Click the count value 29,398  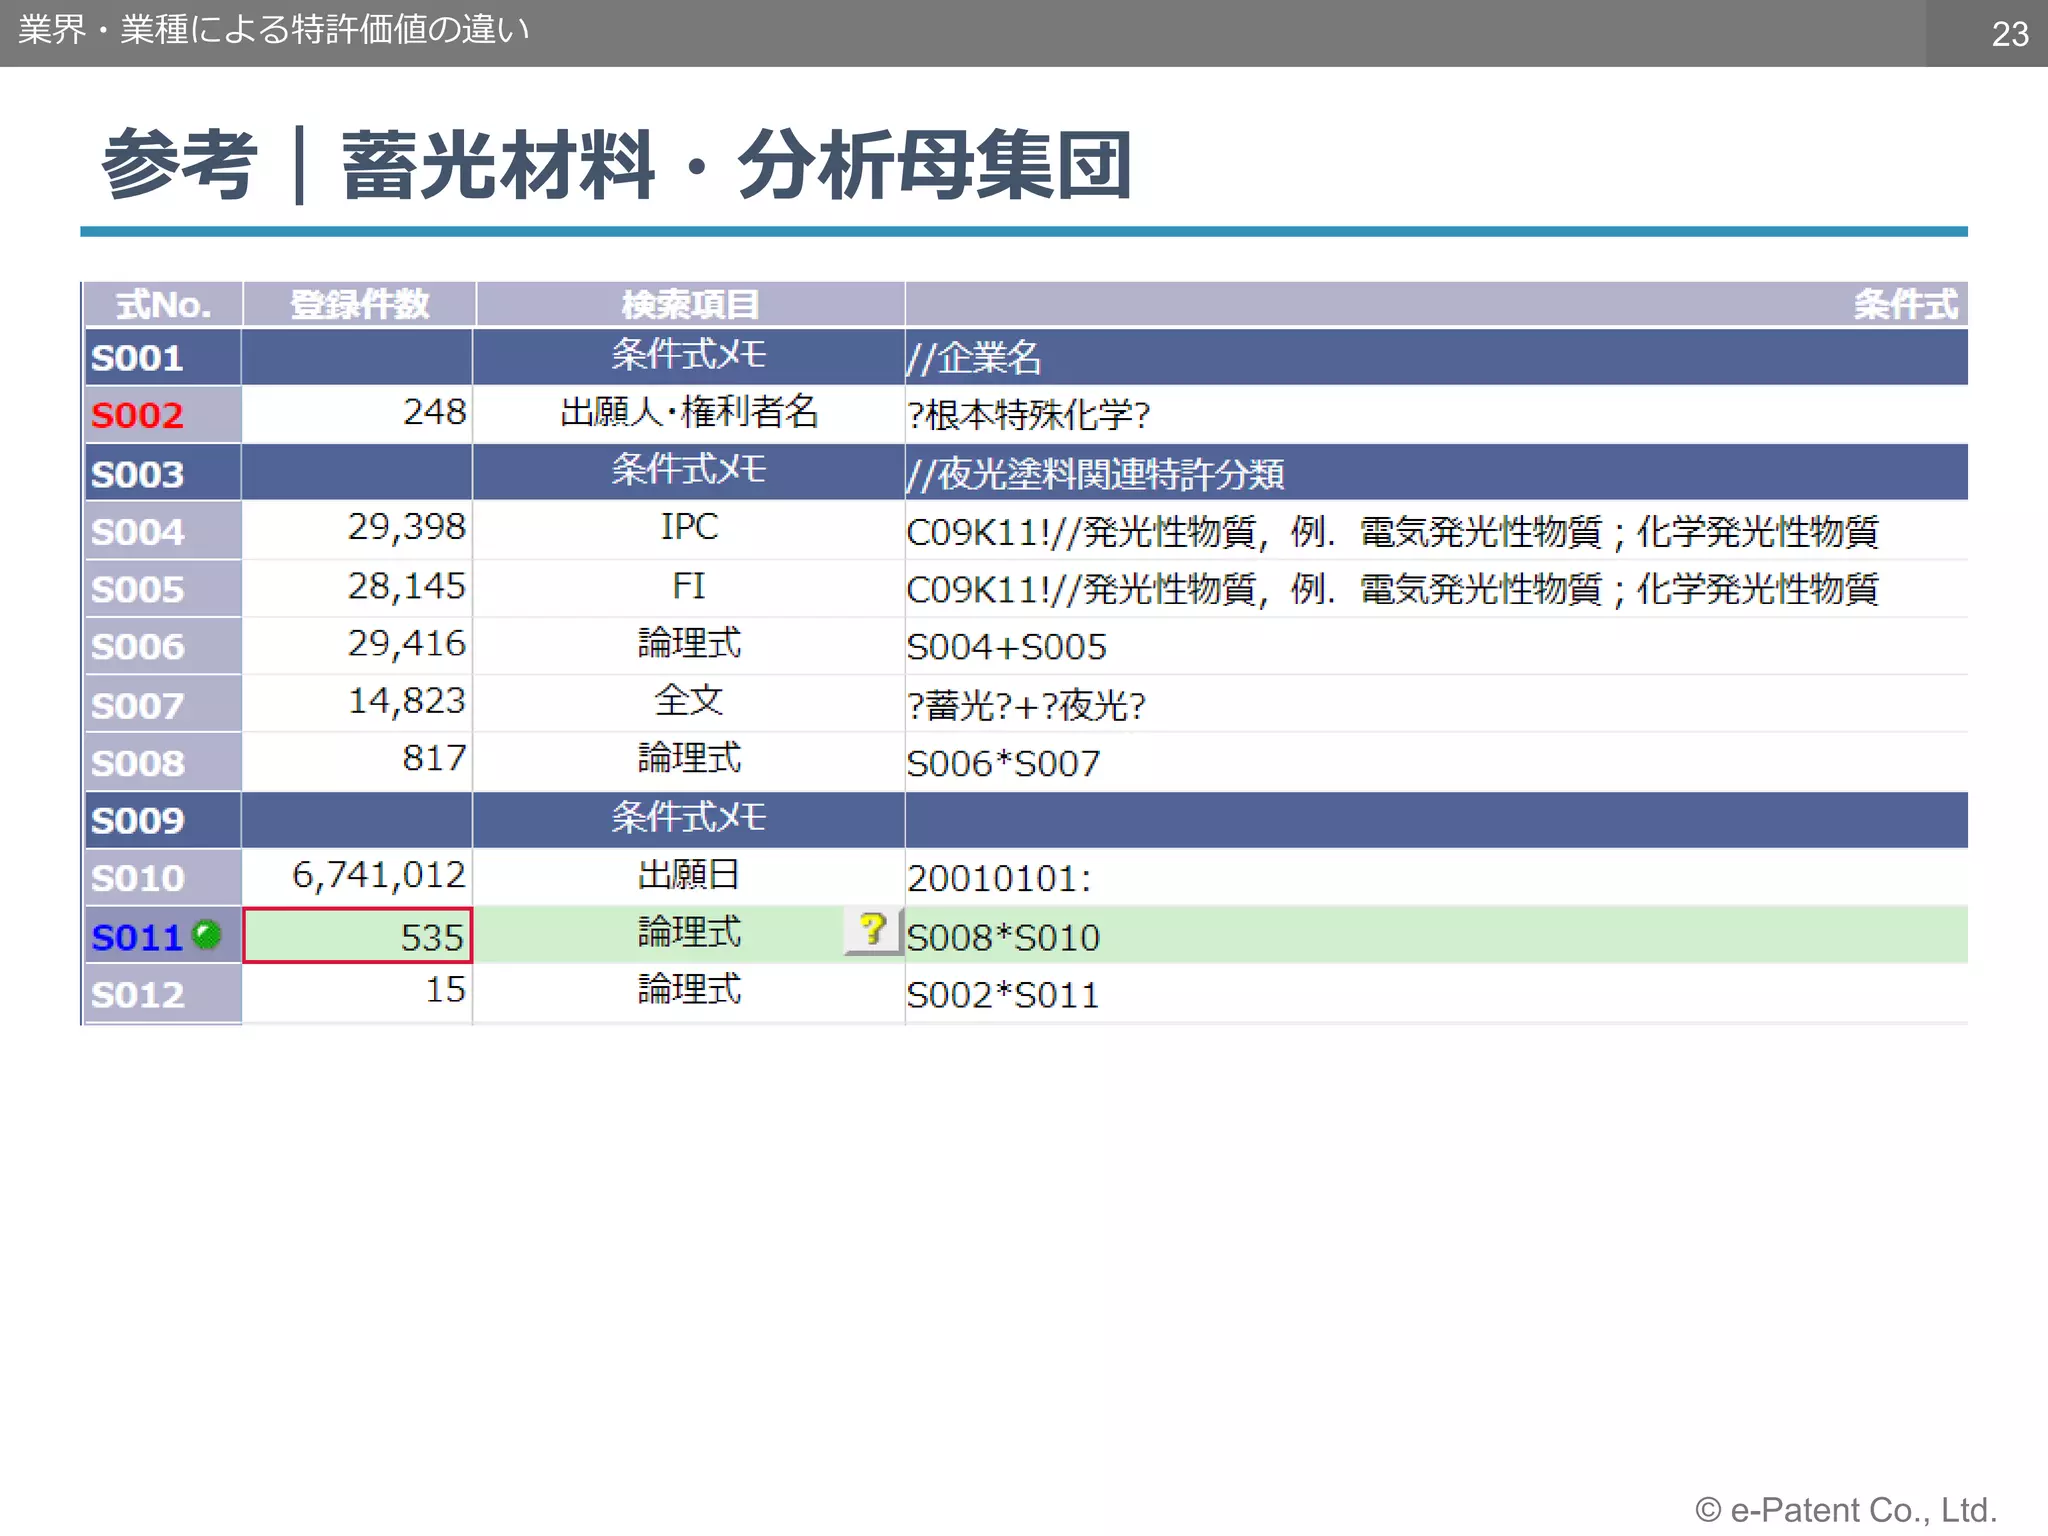coord(406,527)
